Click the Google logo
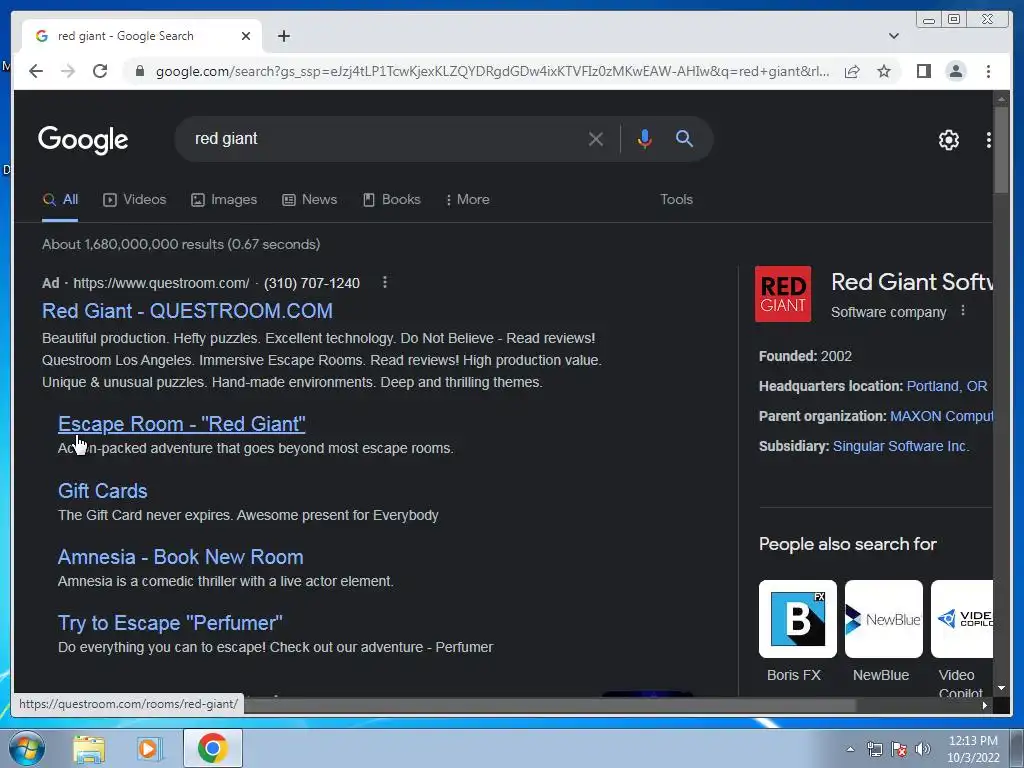 pyautogui.click(x=83, y=140)
